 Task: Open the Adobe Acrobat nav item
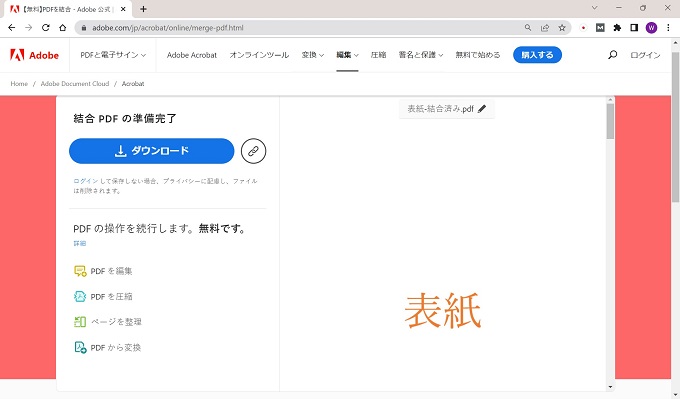[192, 55]
